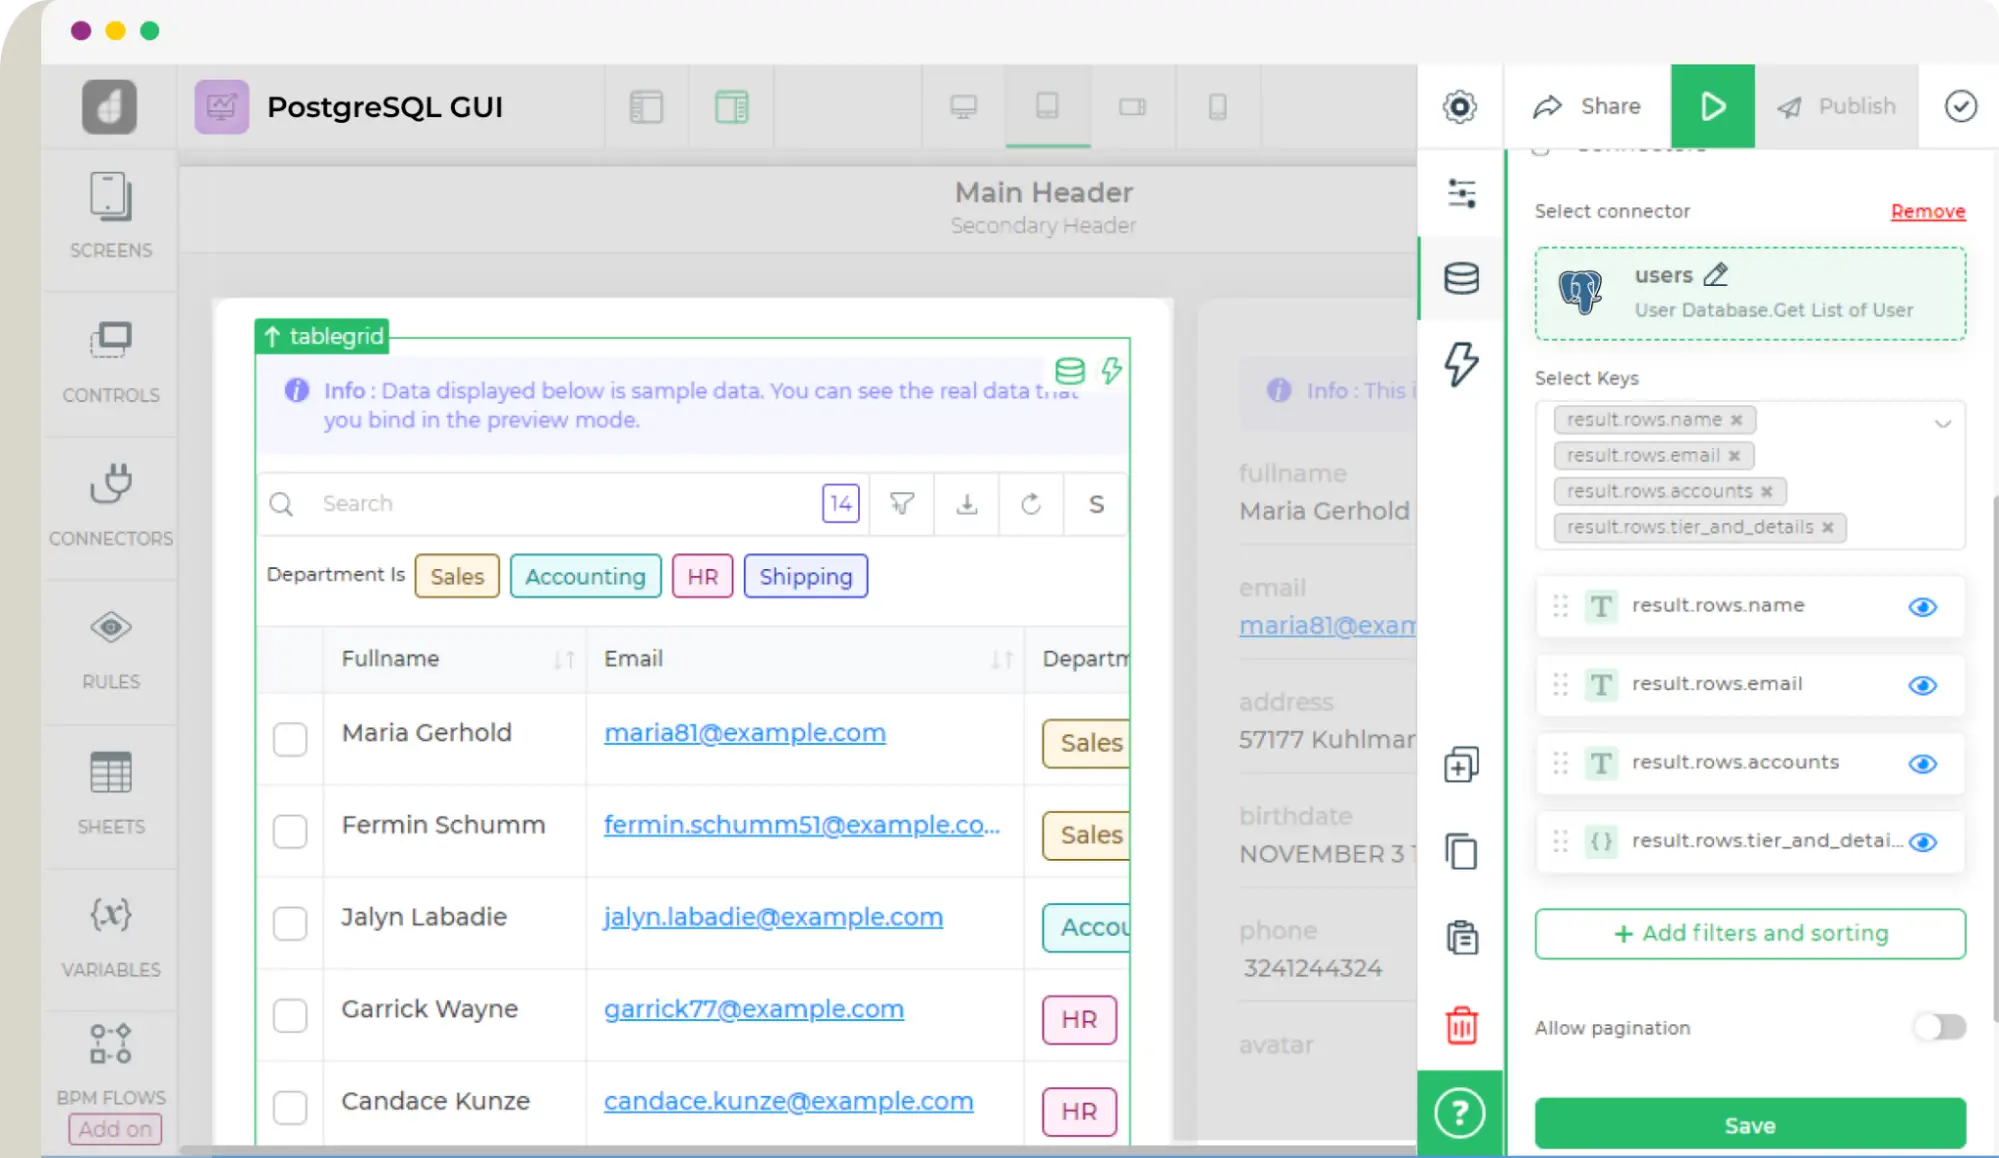1999x1158 pixels.
Task: Open the actions lightning bolt panel
Action: pyautogui.click(x=1460, y=367)
